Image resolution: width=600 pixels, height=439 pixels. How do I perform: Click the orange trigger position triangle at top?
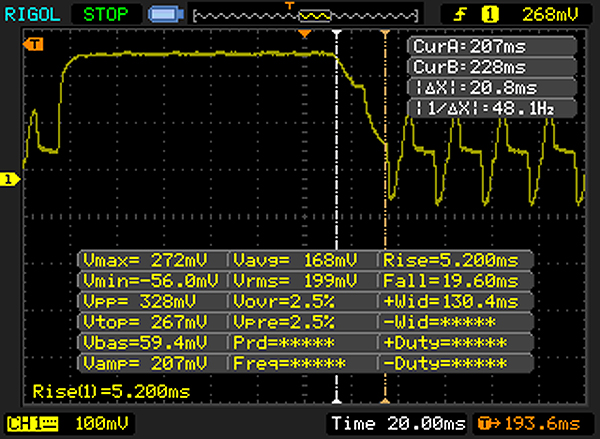(x=304, y=34)
